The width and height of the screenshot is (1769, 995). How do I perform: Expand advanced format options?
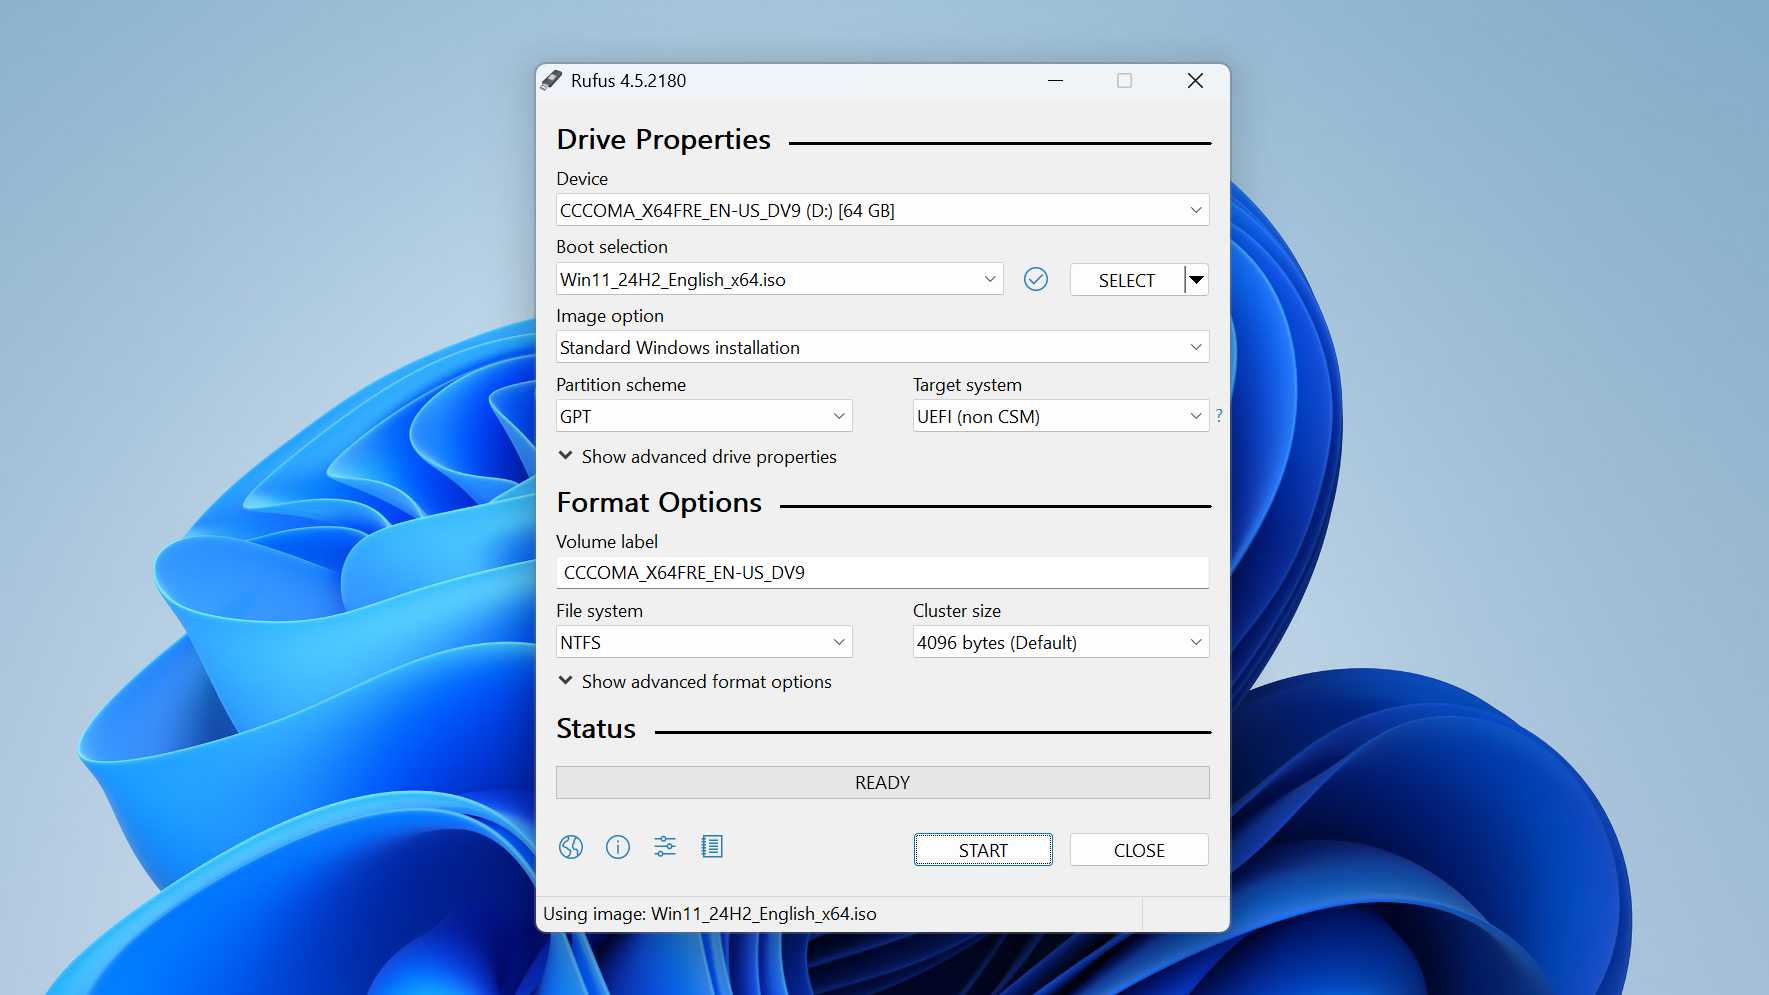pyautogui.click(x=695, y=682)
